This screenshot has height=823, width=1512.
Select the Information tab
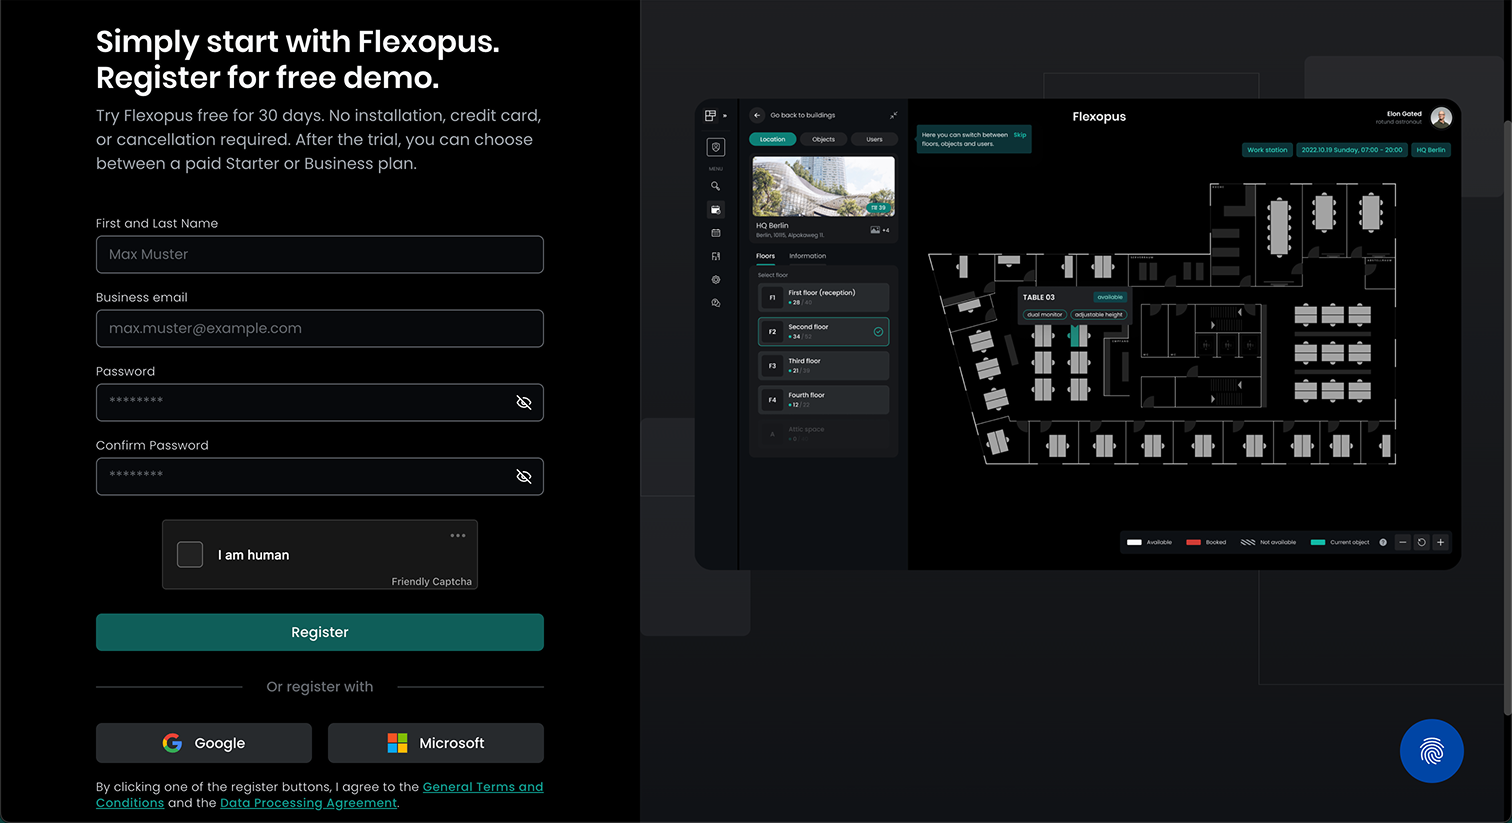(x=807, y=256)
